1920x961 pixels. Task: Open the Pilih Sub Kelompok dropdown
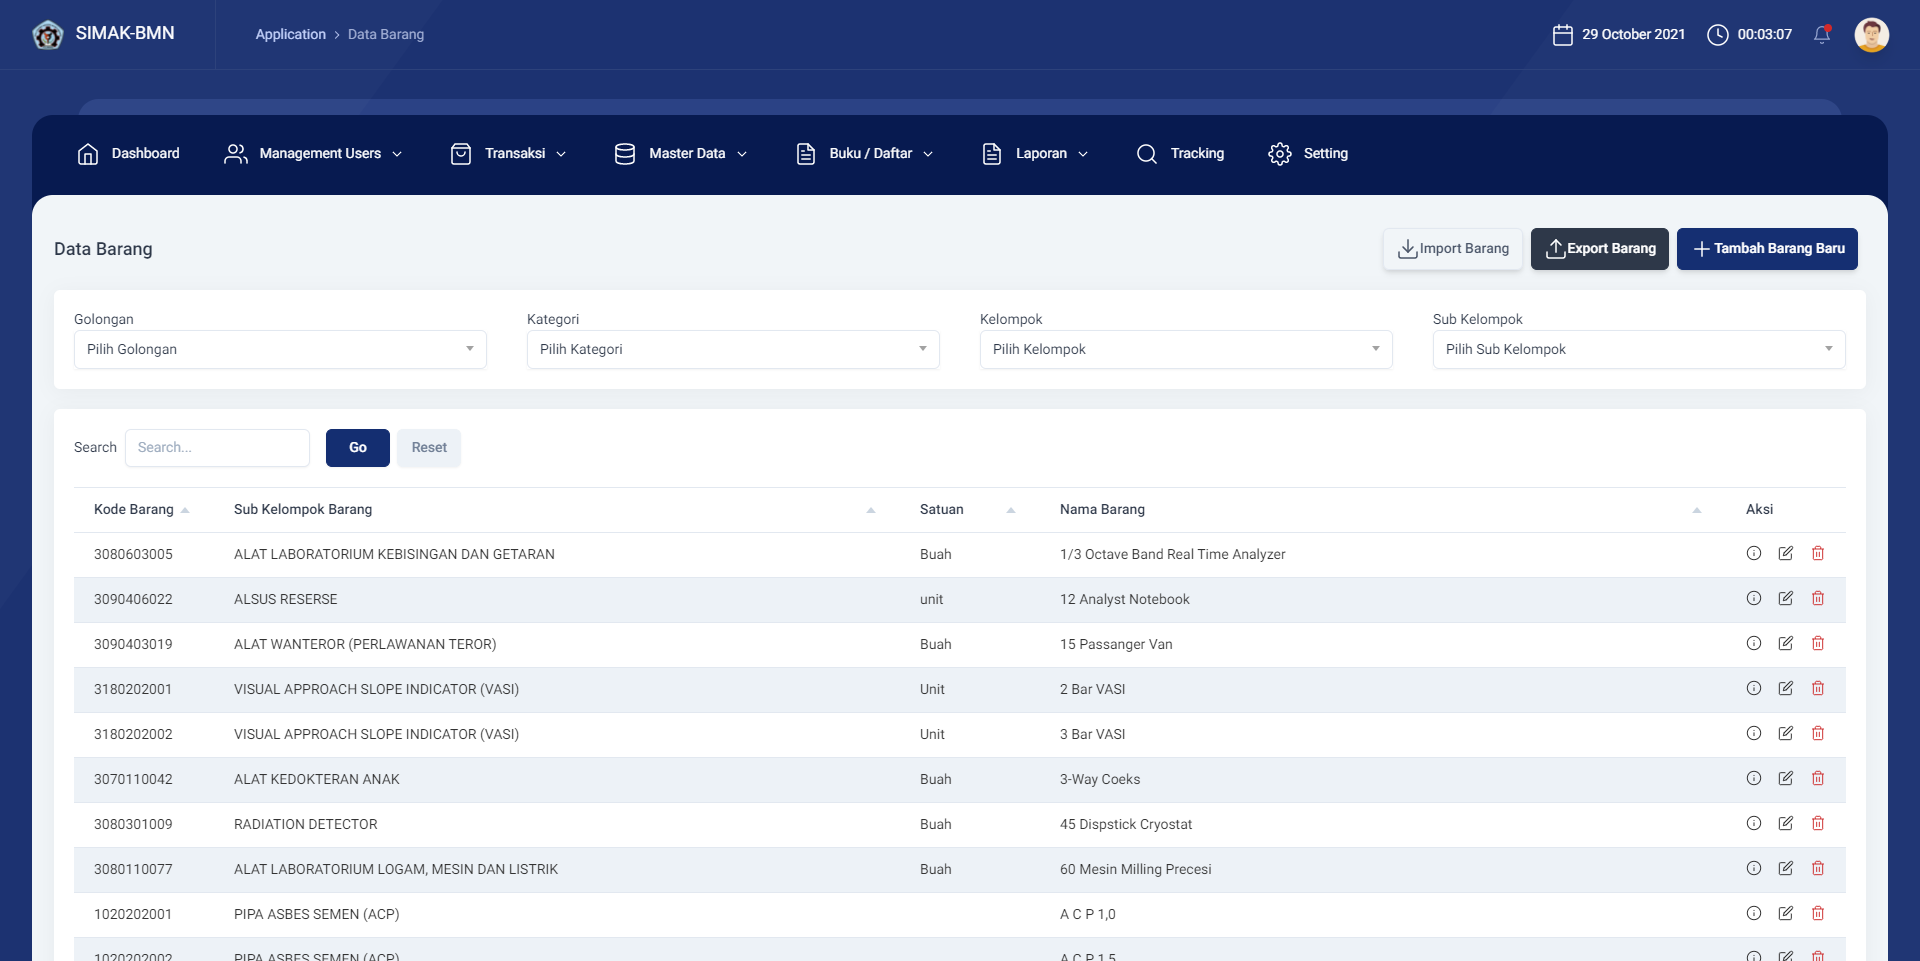[x=1638, y=350]
